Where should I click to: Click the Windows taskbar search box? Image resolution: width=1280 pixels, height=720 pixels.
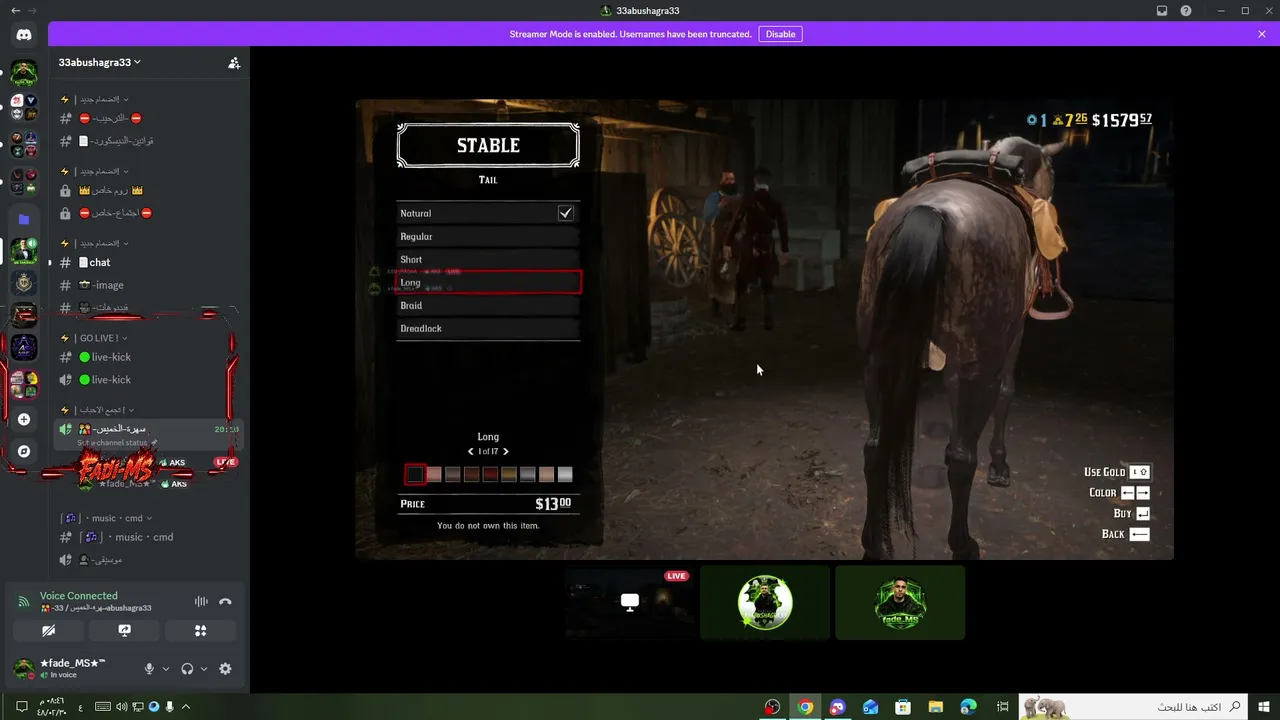click(x=1134, y=707)
